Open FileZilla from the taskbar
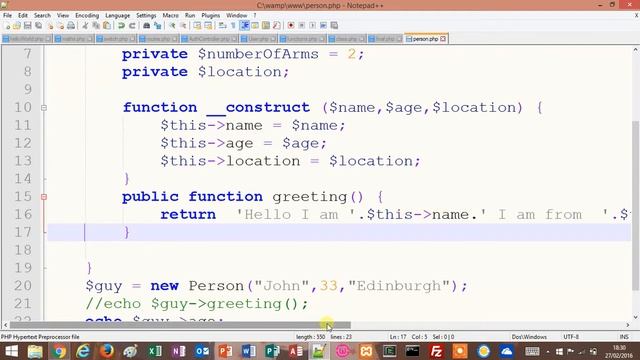This screenshot has height=360, width=640. tap(436, 351)
